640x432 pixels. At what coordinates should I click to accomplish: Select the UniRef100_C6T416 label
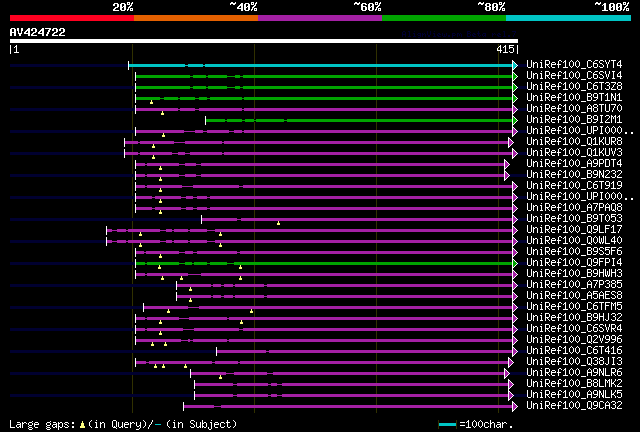coord(574,351)
